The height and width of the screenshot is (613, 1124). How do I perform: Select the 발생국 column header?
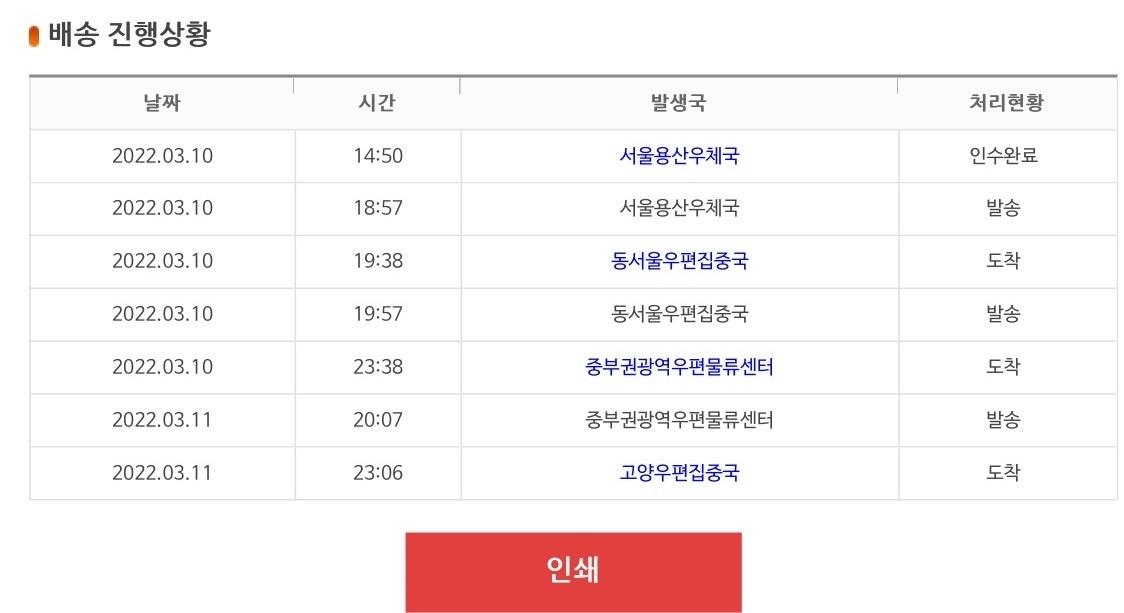679,103
